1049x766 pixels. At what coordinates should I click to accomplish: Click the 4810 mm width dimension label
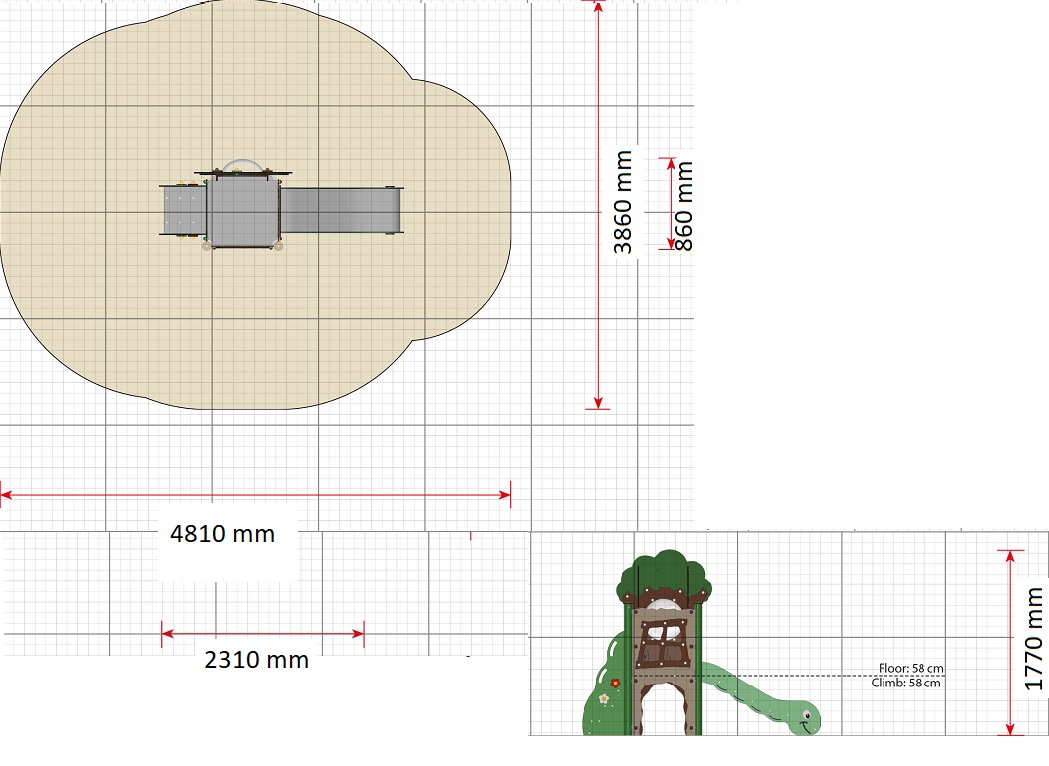click(222, 534)
